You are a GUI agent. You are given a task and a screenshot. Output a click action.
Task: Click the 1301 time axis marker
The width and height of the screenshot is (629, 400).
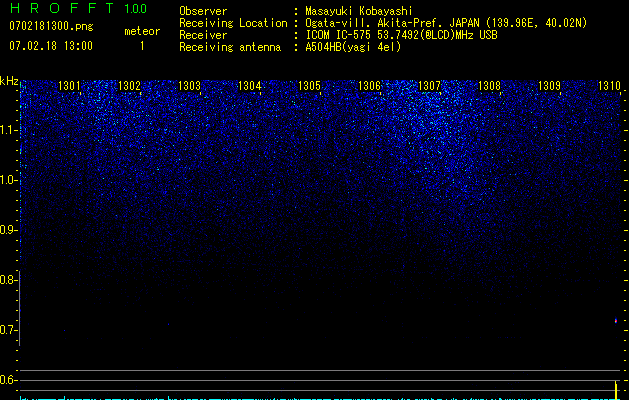click(x=69, y=86)
